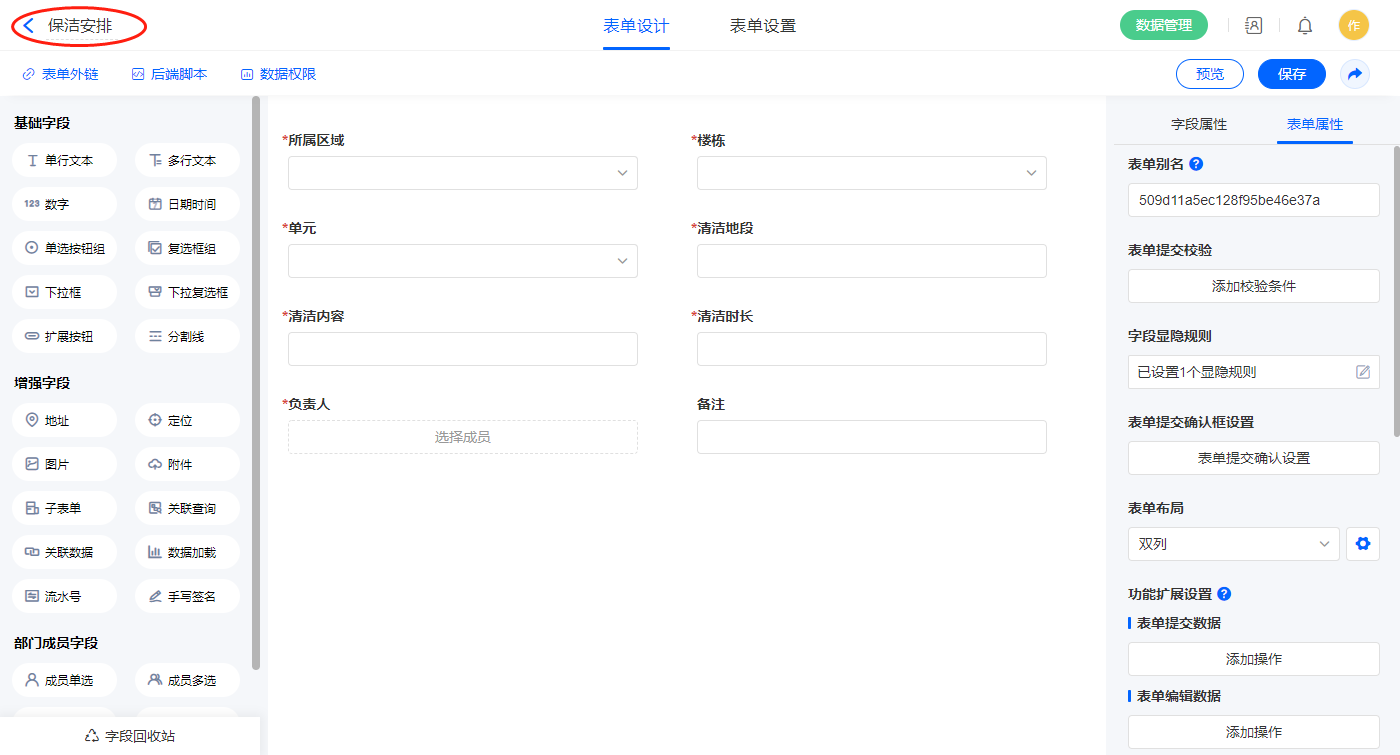Click the blue share arrow icon
The height and width of the screenshot is (755, 1400).
pyautogui.click(x=1355, y=74)
